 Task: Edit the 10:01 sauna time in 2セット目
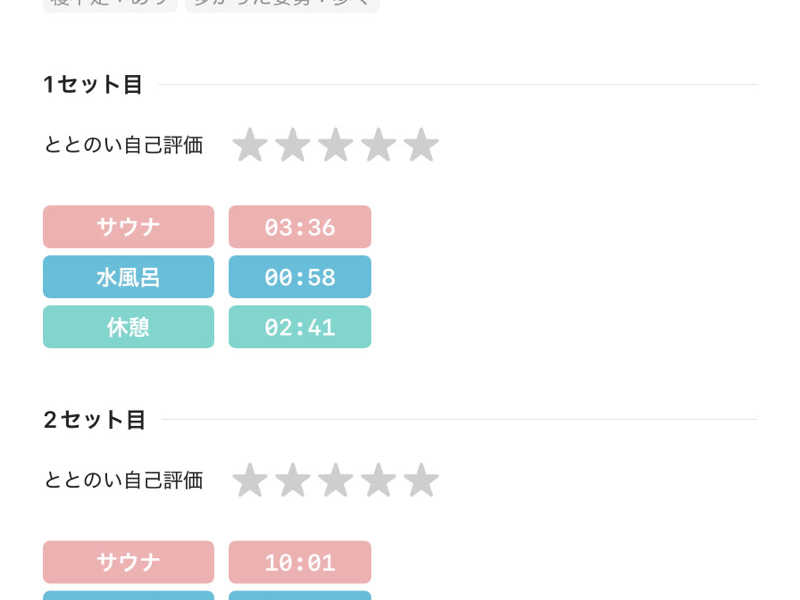300,562
